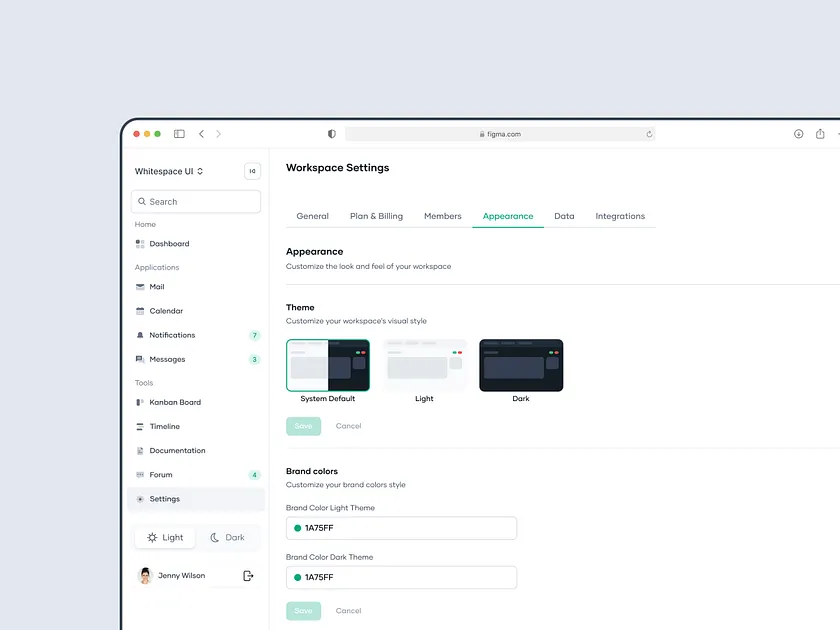Image resolution: width=840 pixels, height=630 pixels.
Task: Open Messages in the sidebar
Action: [196, 359]
